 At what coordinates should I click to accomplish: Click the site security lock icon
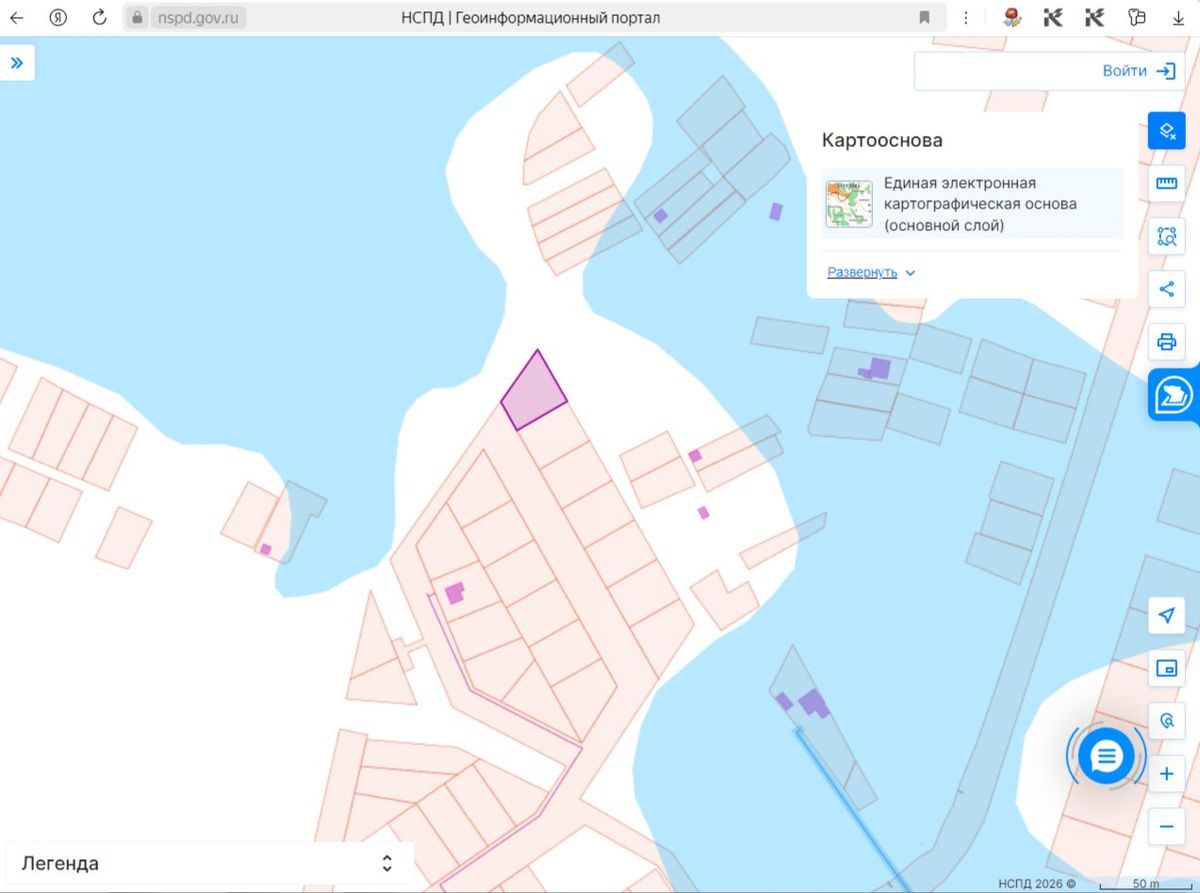138,17
